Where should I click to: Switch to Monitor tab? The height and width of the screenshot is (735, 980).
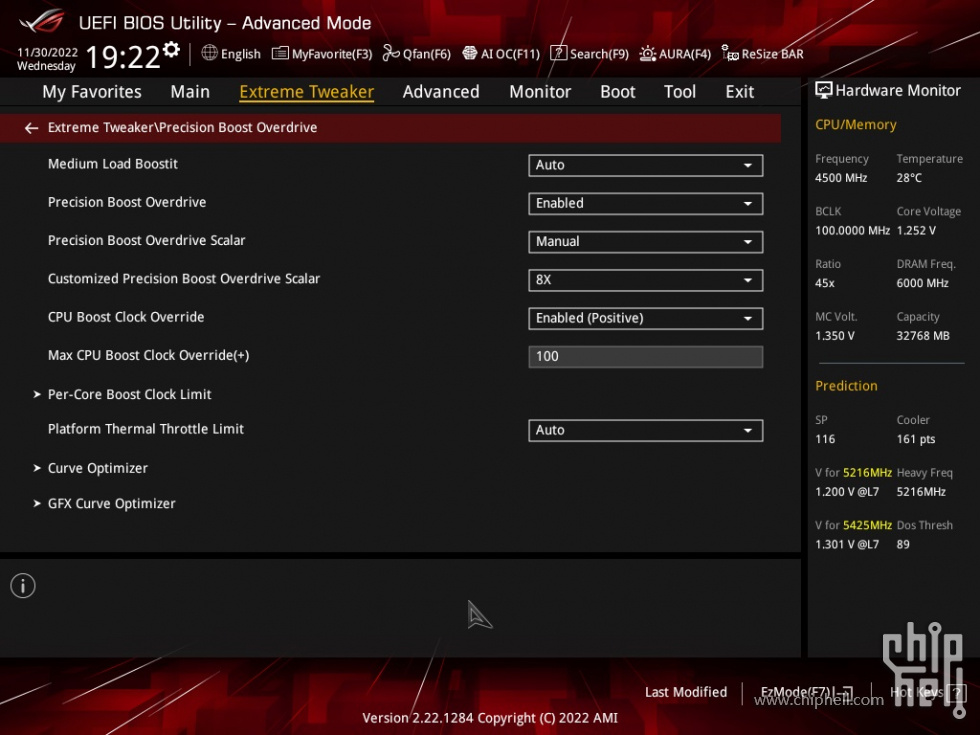(540, 92)
